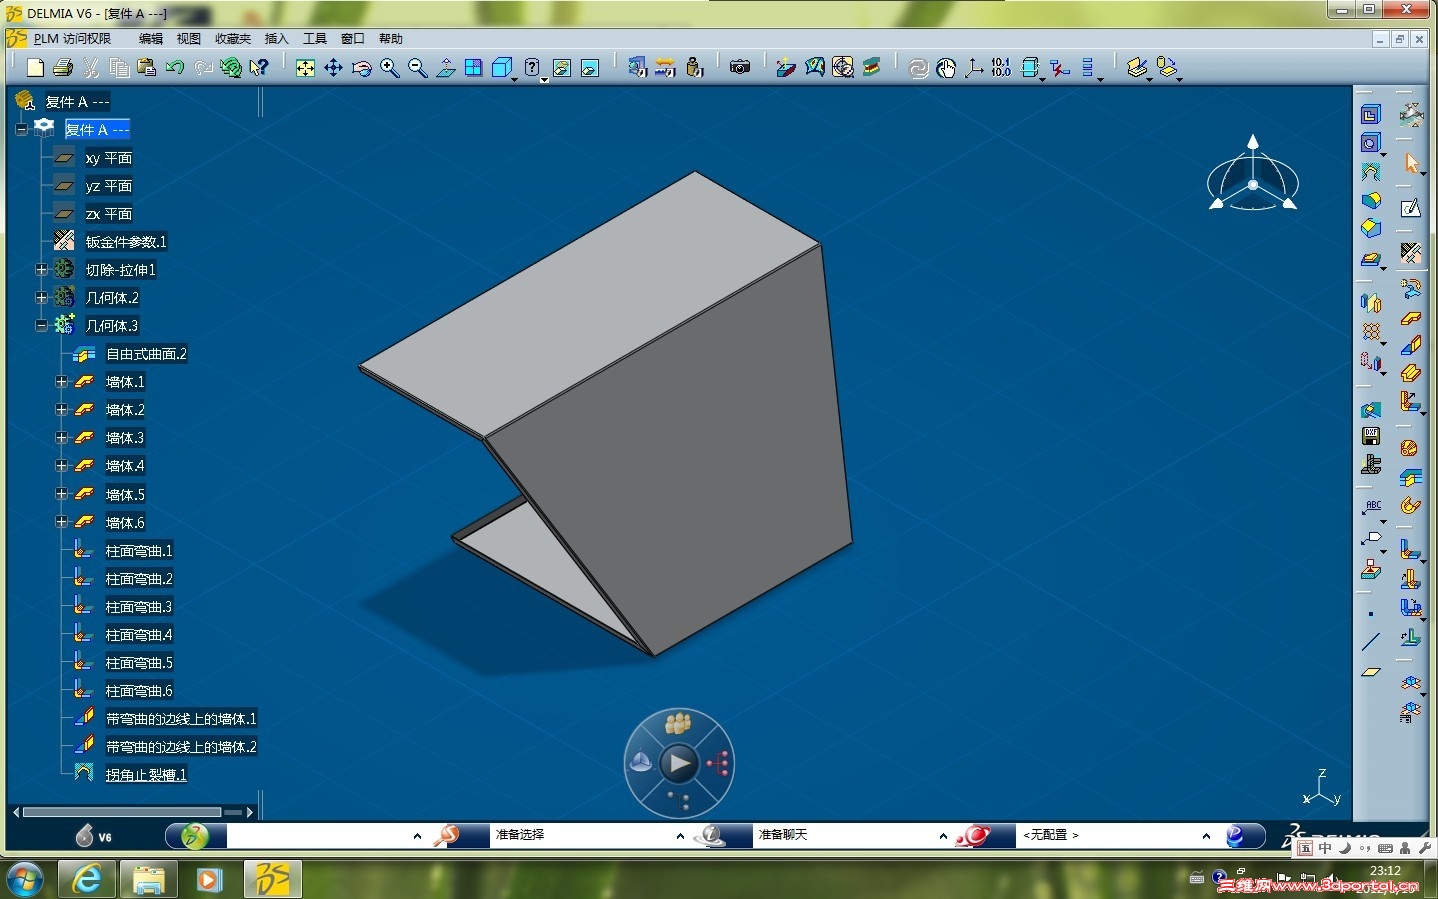Click the Zoom In magnifier icon
The width and height of the screenshot is (1438, 899).
[389, 67]
